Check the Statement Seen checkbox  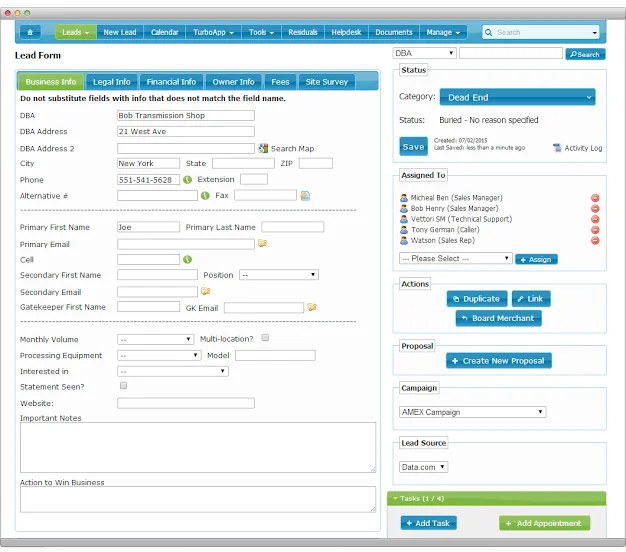point(123,386)
